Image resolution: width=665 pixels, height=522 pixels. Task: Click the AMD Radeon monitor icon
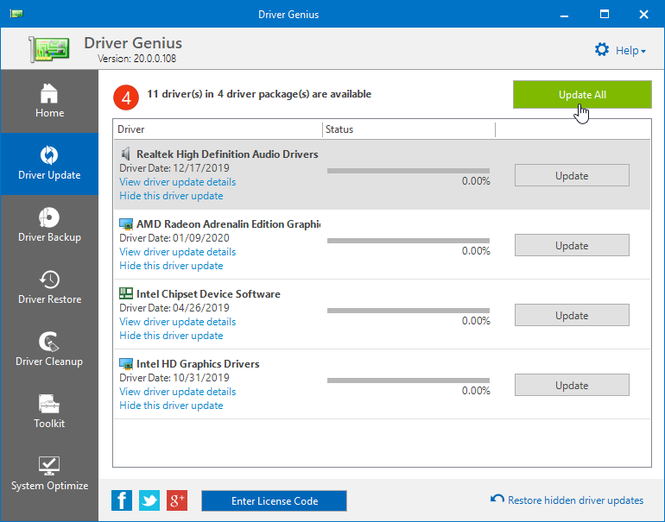click(x=126, y=223)
